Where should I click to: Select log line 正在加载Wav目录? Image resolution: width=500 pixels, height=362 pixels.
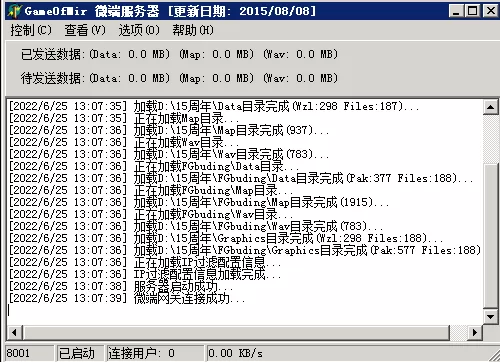[124, 142]
